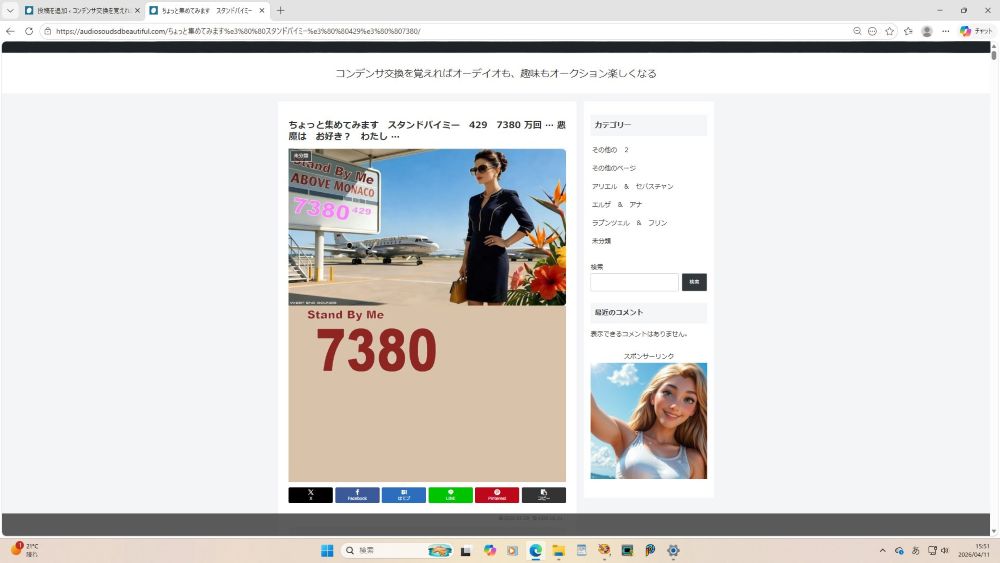Viewport: 1000px width, 563px height.
Task: Open the アリエル & セバスチャン category
Action: [x=632, y=186]
